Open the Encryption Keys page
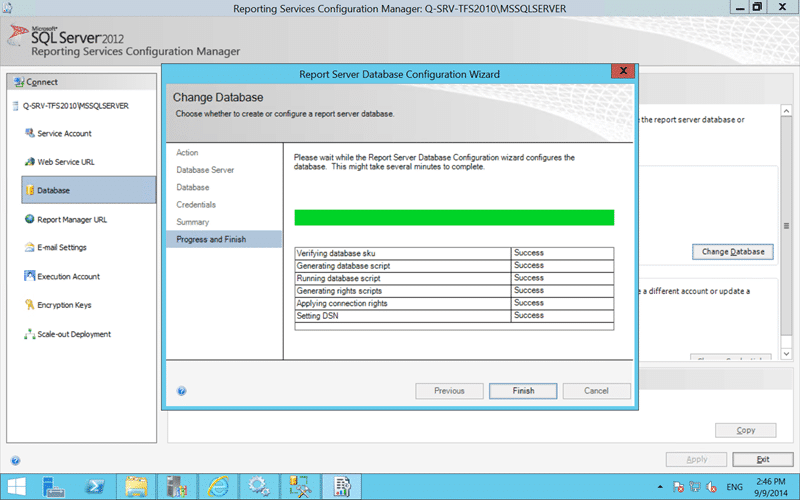800x500 pixels. coord(64,305)
